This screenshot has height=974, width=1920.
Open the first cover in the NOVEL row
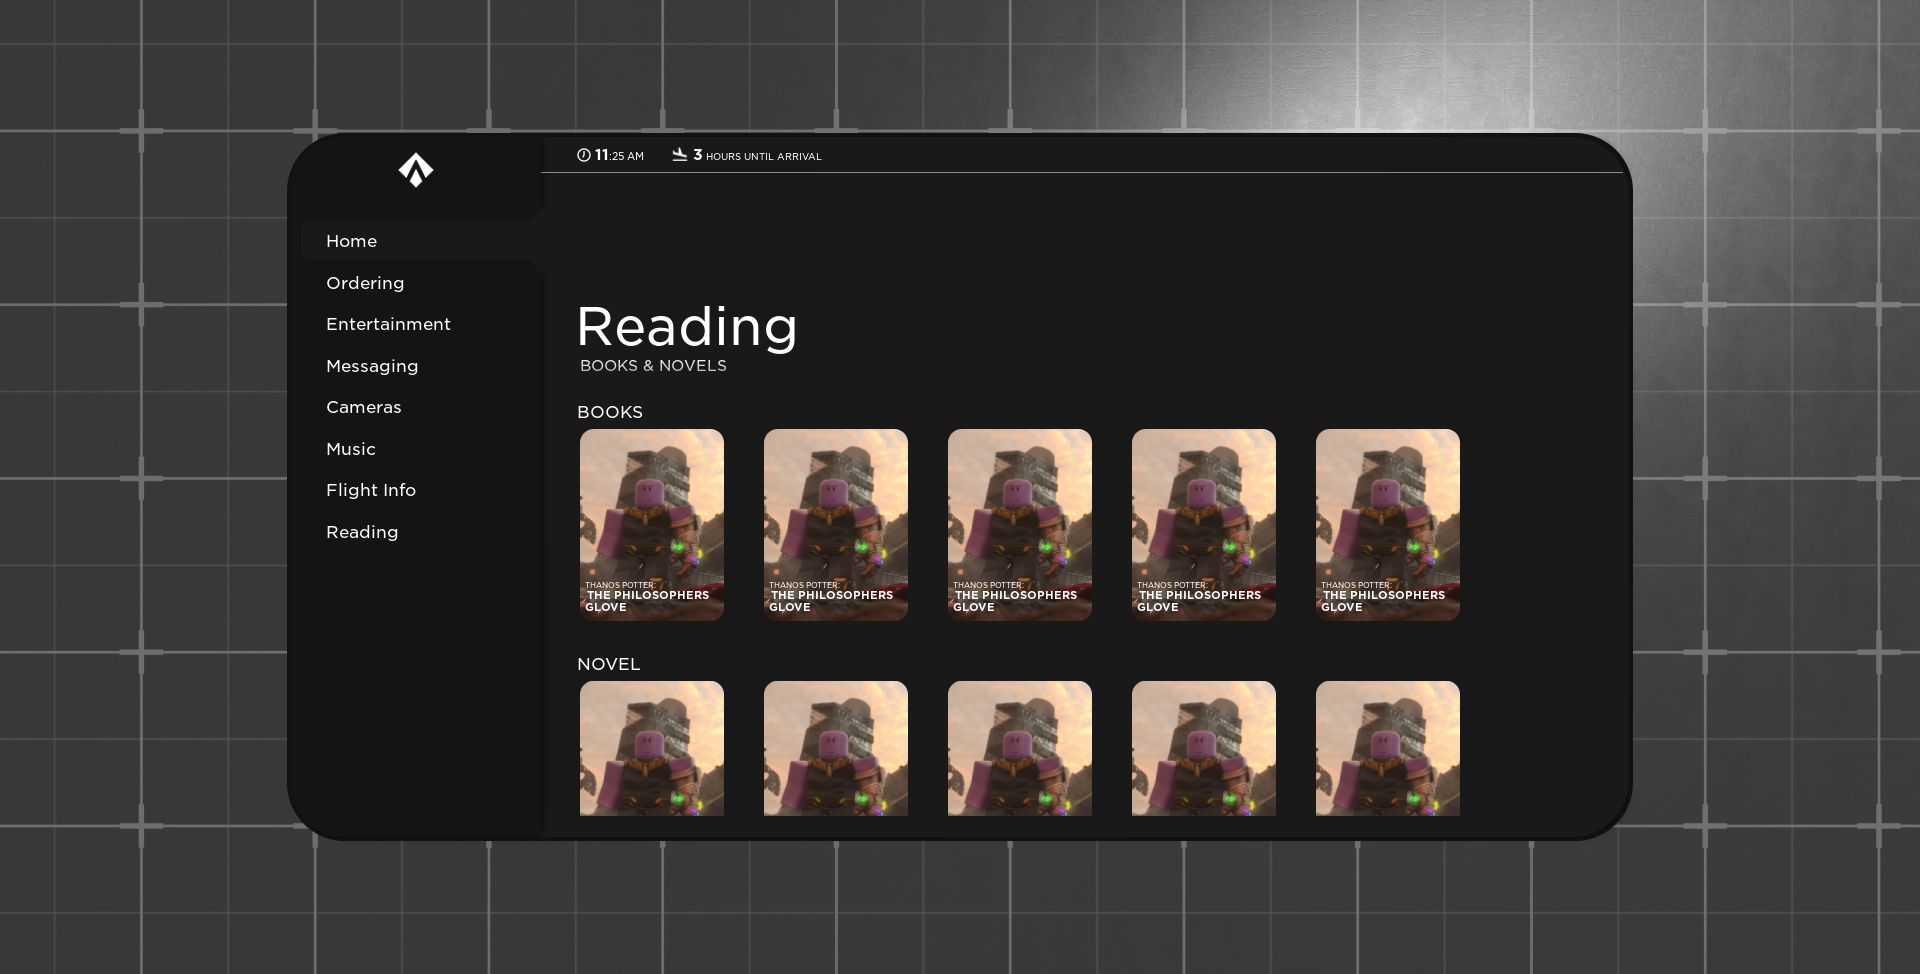(652, 748)
